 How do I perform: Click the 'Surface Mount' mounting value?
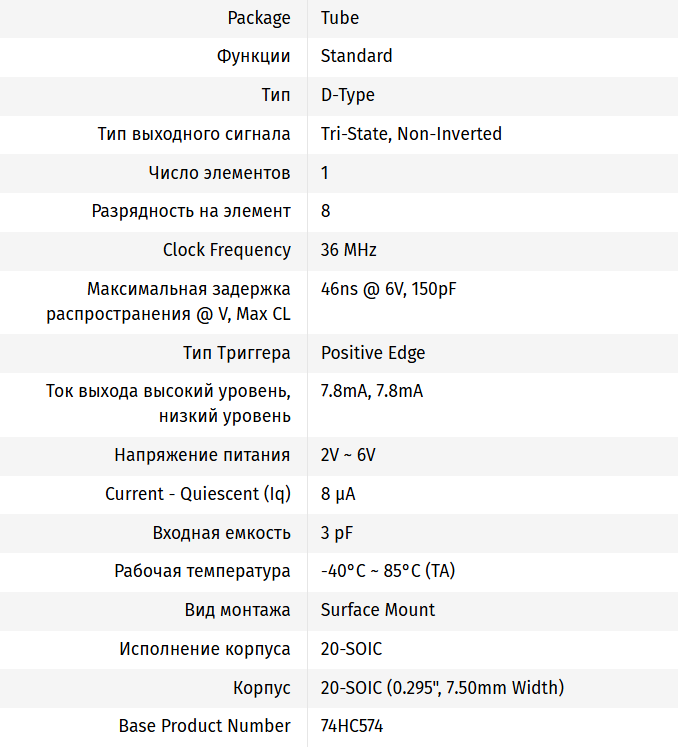(x=377, y=610)
